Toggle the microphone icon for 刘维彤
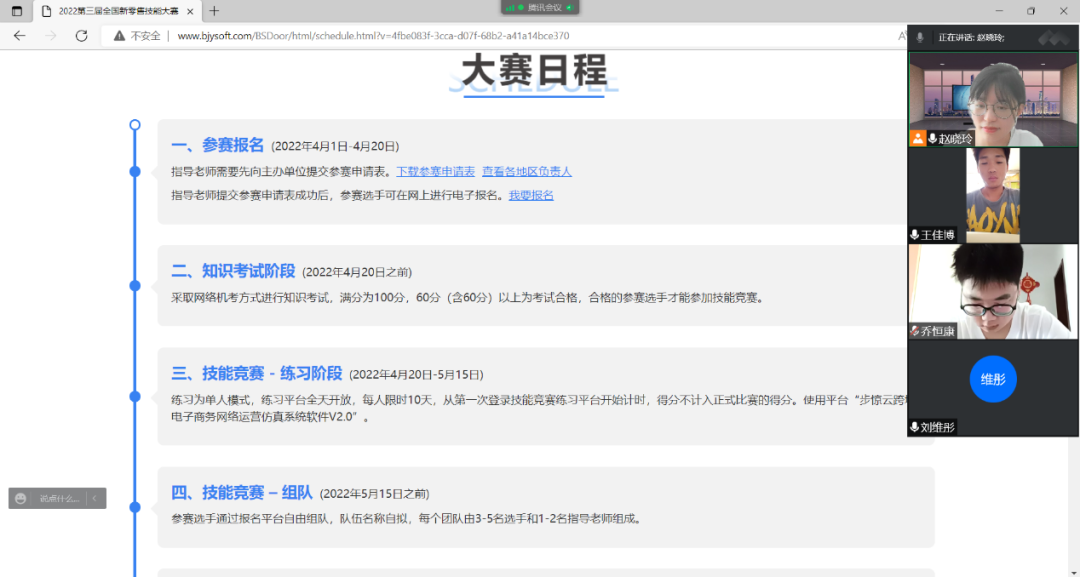 tap(915, 427)
